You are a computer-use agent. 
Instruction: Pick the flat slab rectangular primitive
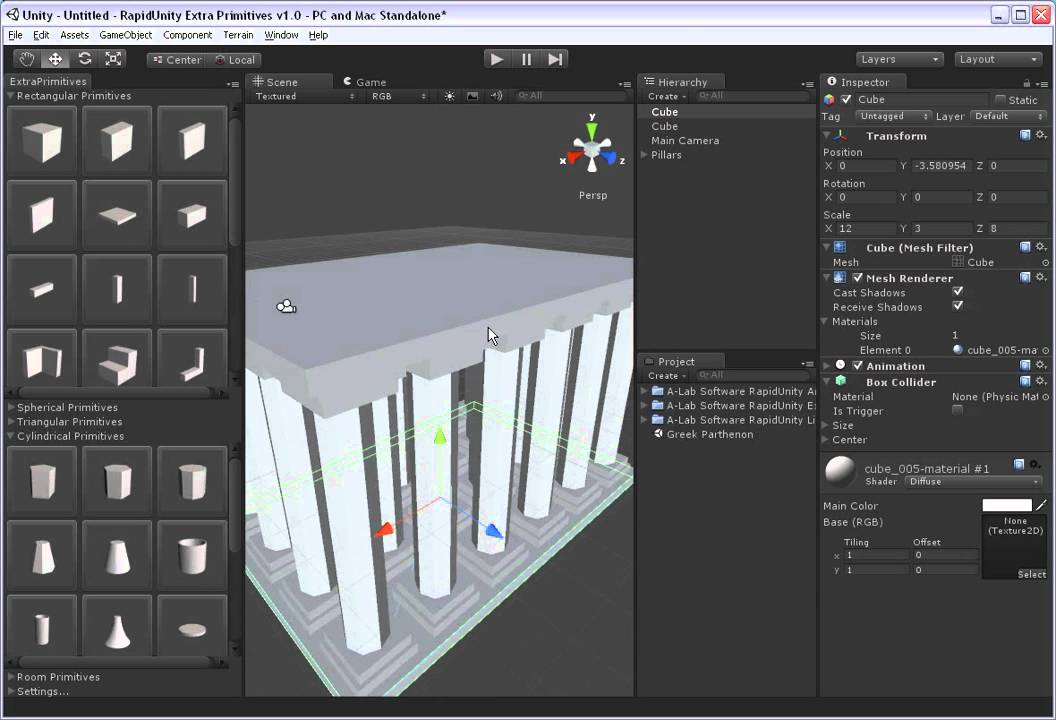pos(117,216)
